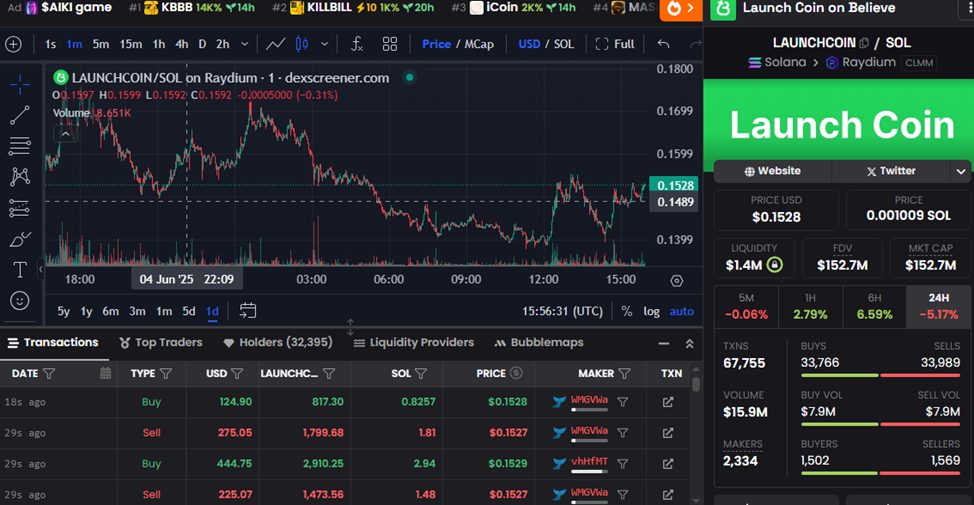This screenshot has width=974, height=505.
Task: Switch to the line chart type icon
Action: (276, 44)
